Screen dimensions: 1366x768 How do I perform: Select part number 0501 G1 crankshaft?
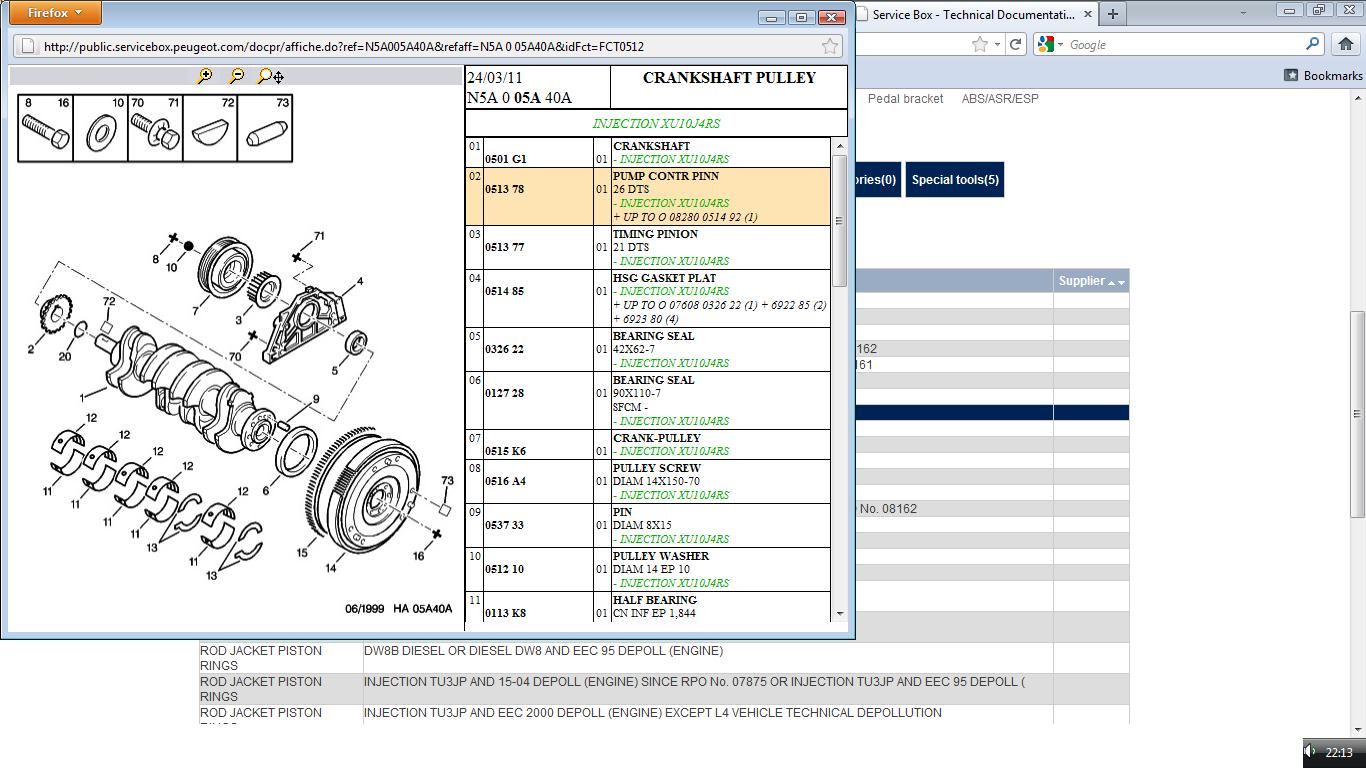coord(505,159)
